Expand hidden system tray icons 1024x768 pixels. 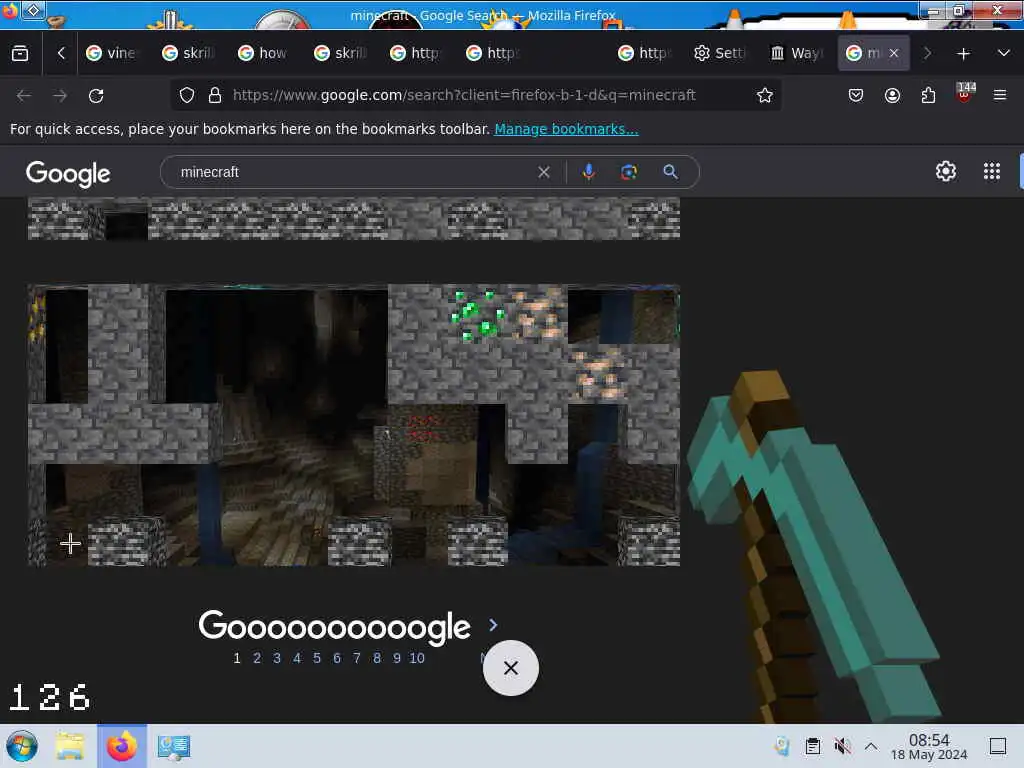coord(871,746)
